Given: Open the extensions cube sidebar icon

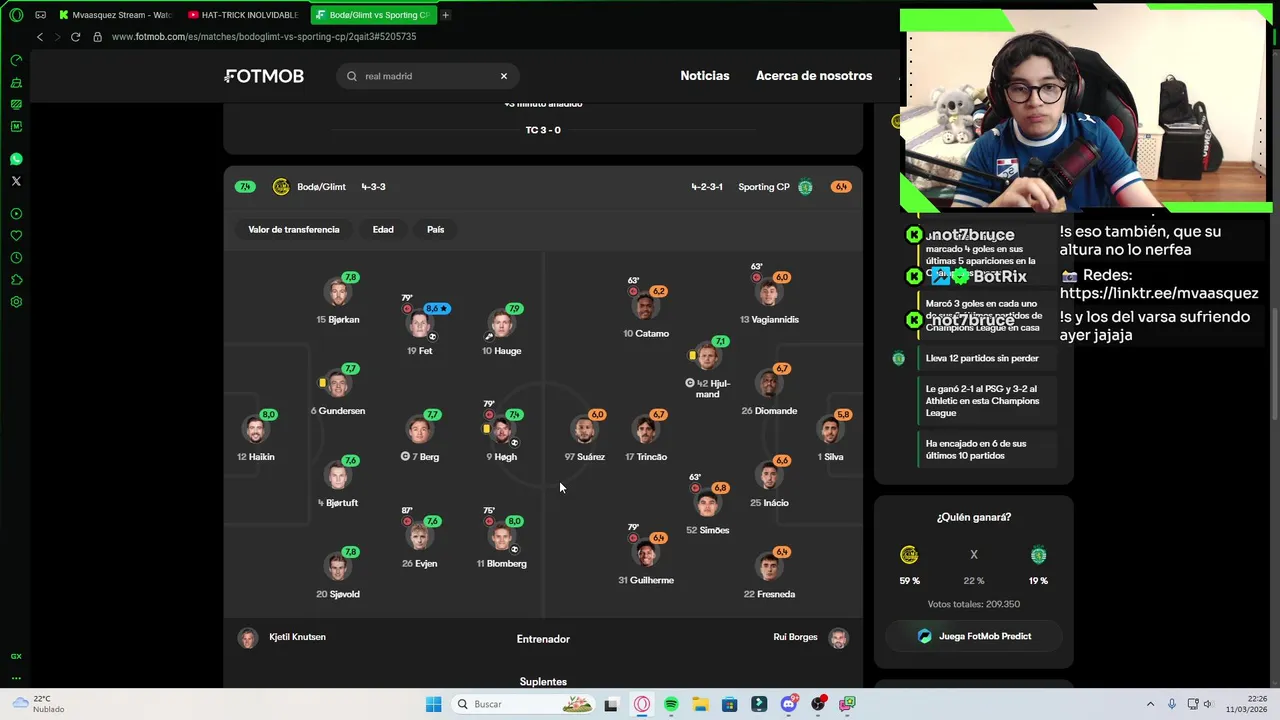Looking at the screenshot, I should [x=16, y=280].
